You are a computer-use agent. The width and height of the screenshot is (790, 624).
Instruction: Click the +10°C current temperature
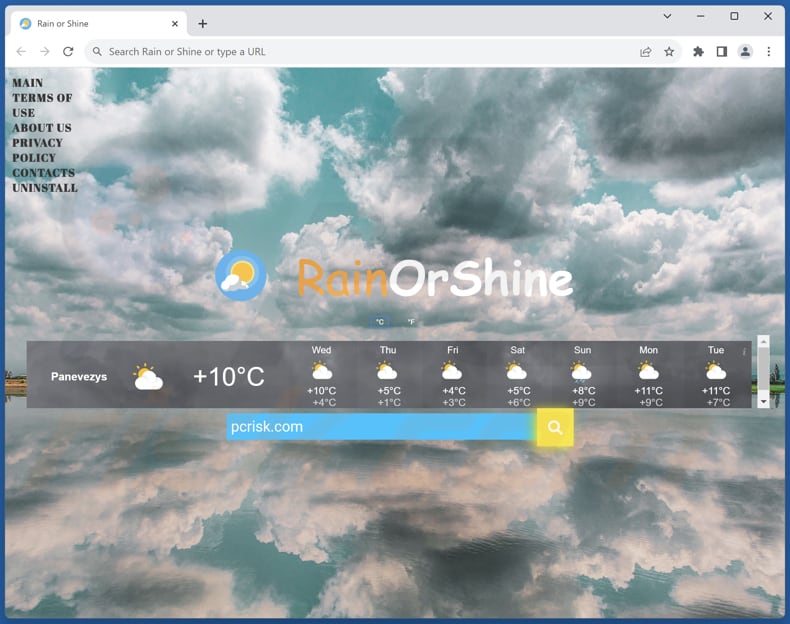click(x=229, y=377)
